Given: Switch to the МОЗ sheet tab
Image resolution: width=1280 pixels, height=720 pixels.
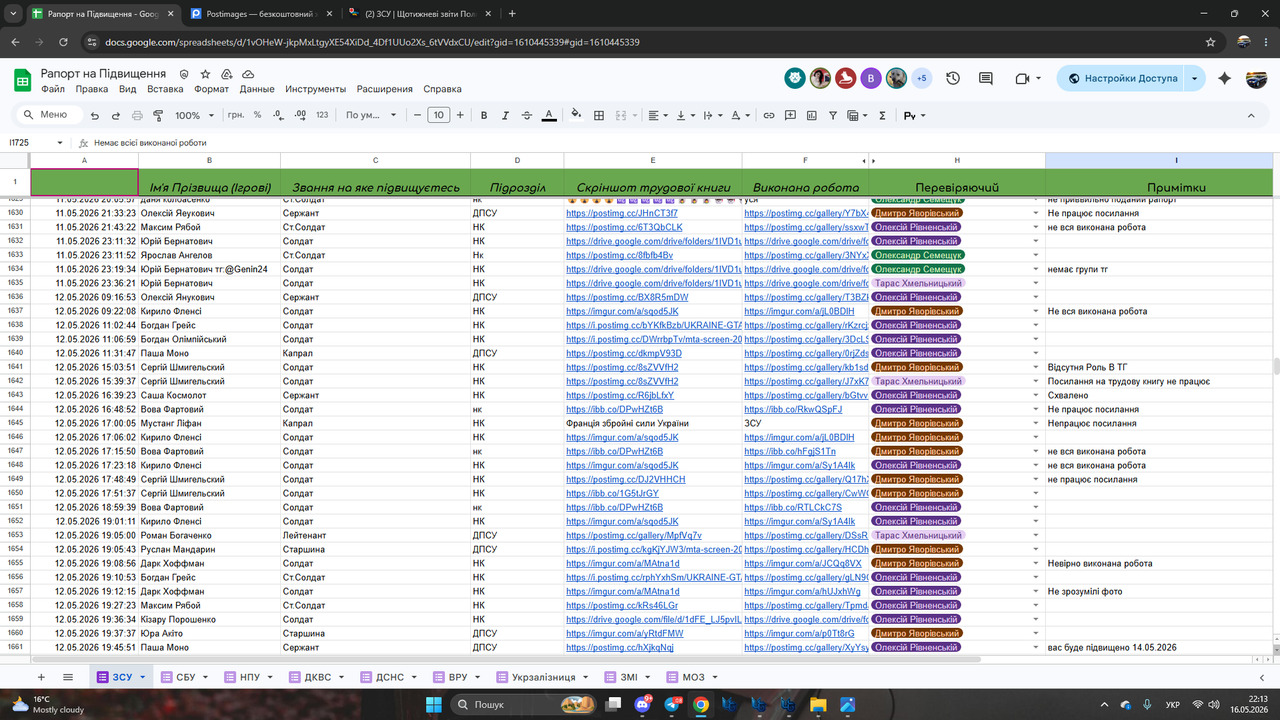Looking at the screenshot, I should [x=693, y=677].
